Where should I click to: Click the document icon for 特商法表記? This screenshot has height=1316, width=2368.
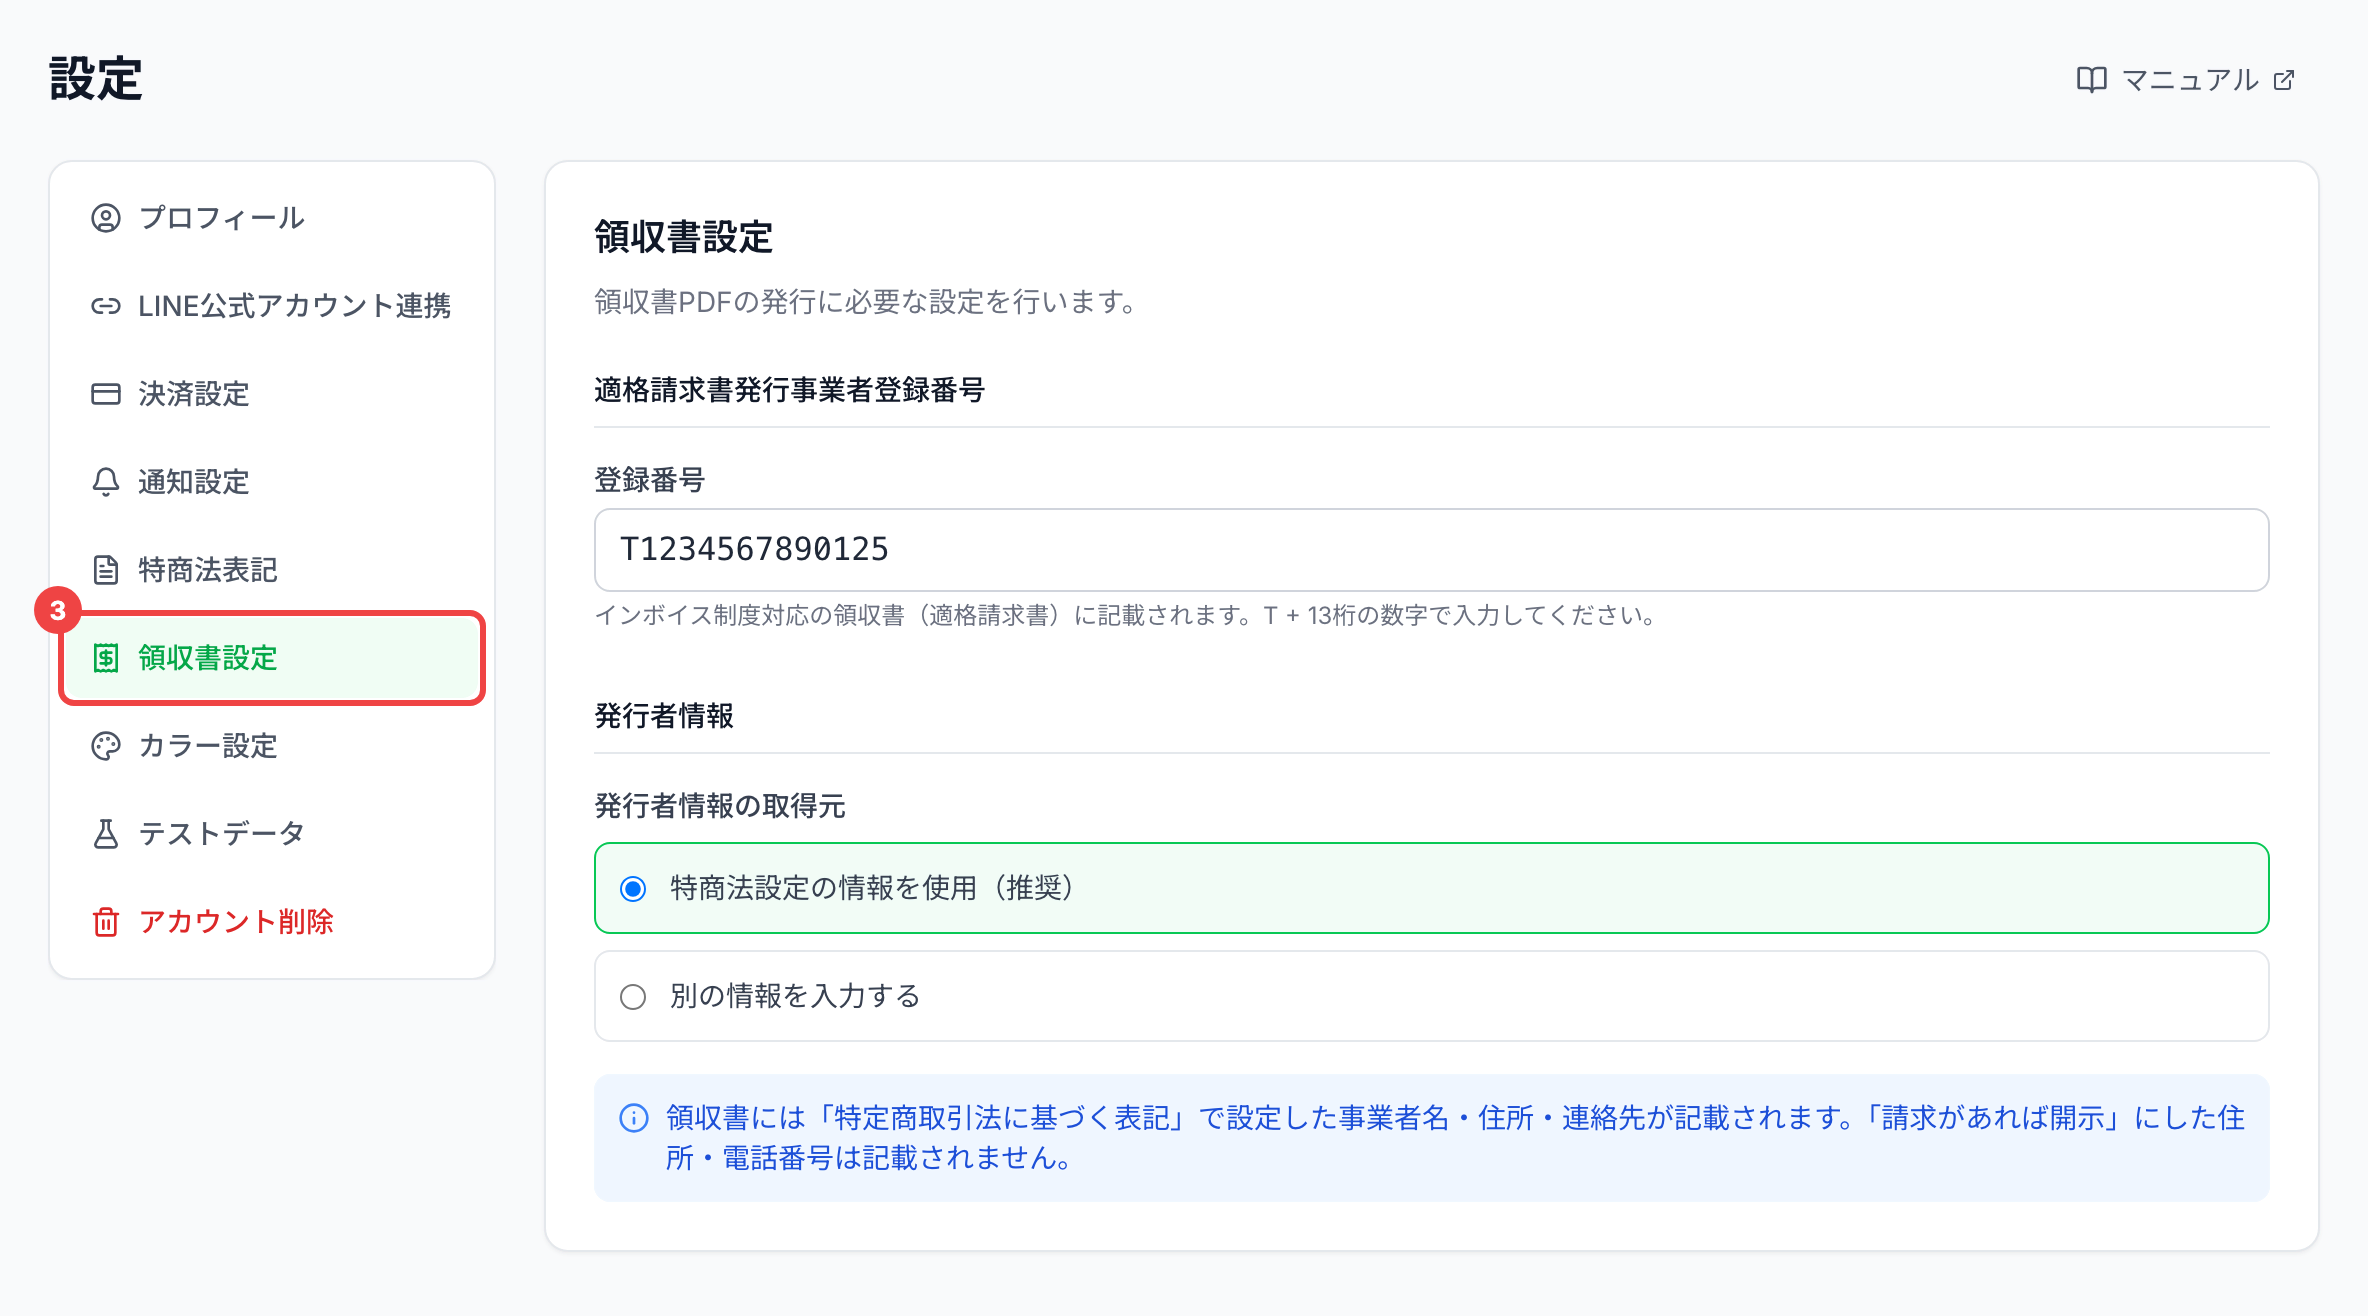click(x=106, y=570)
